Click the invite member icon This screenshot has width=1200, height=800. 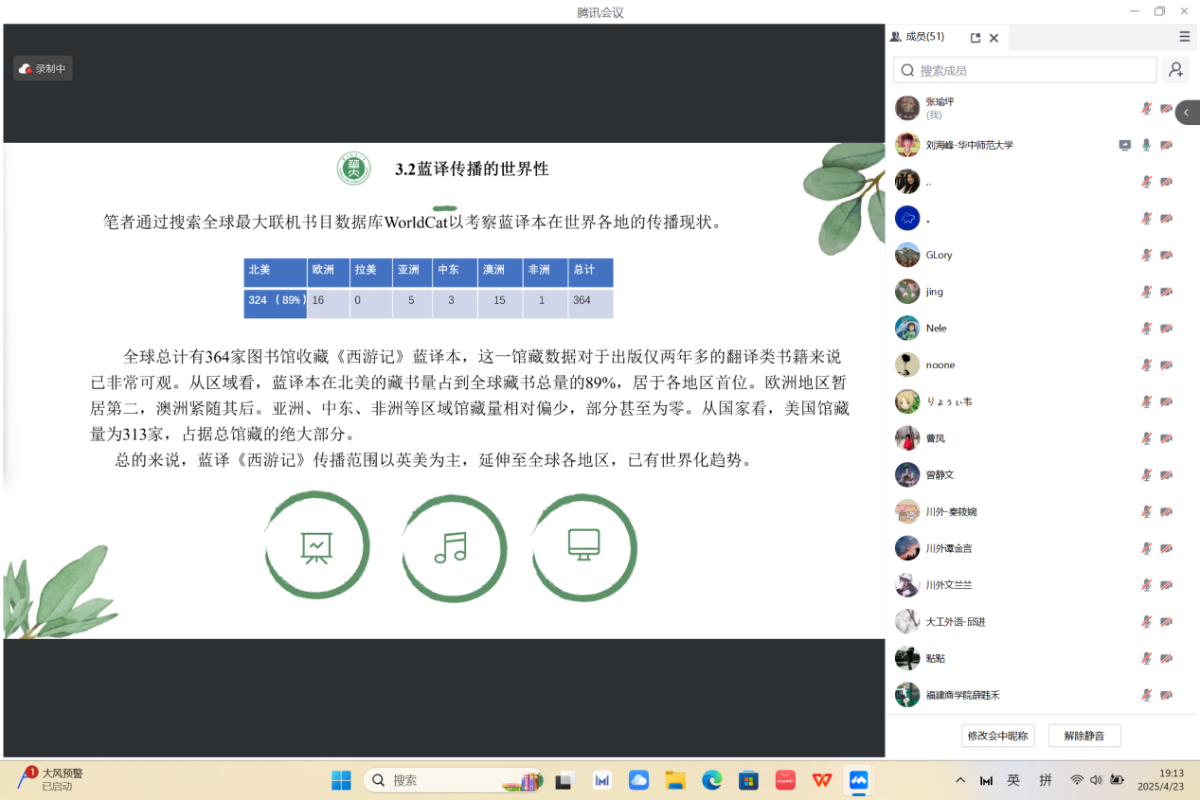click(x=1176, y=70)
